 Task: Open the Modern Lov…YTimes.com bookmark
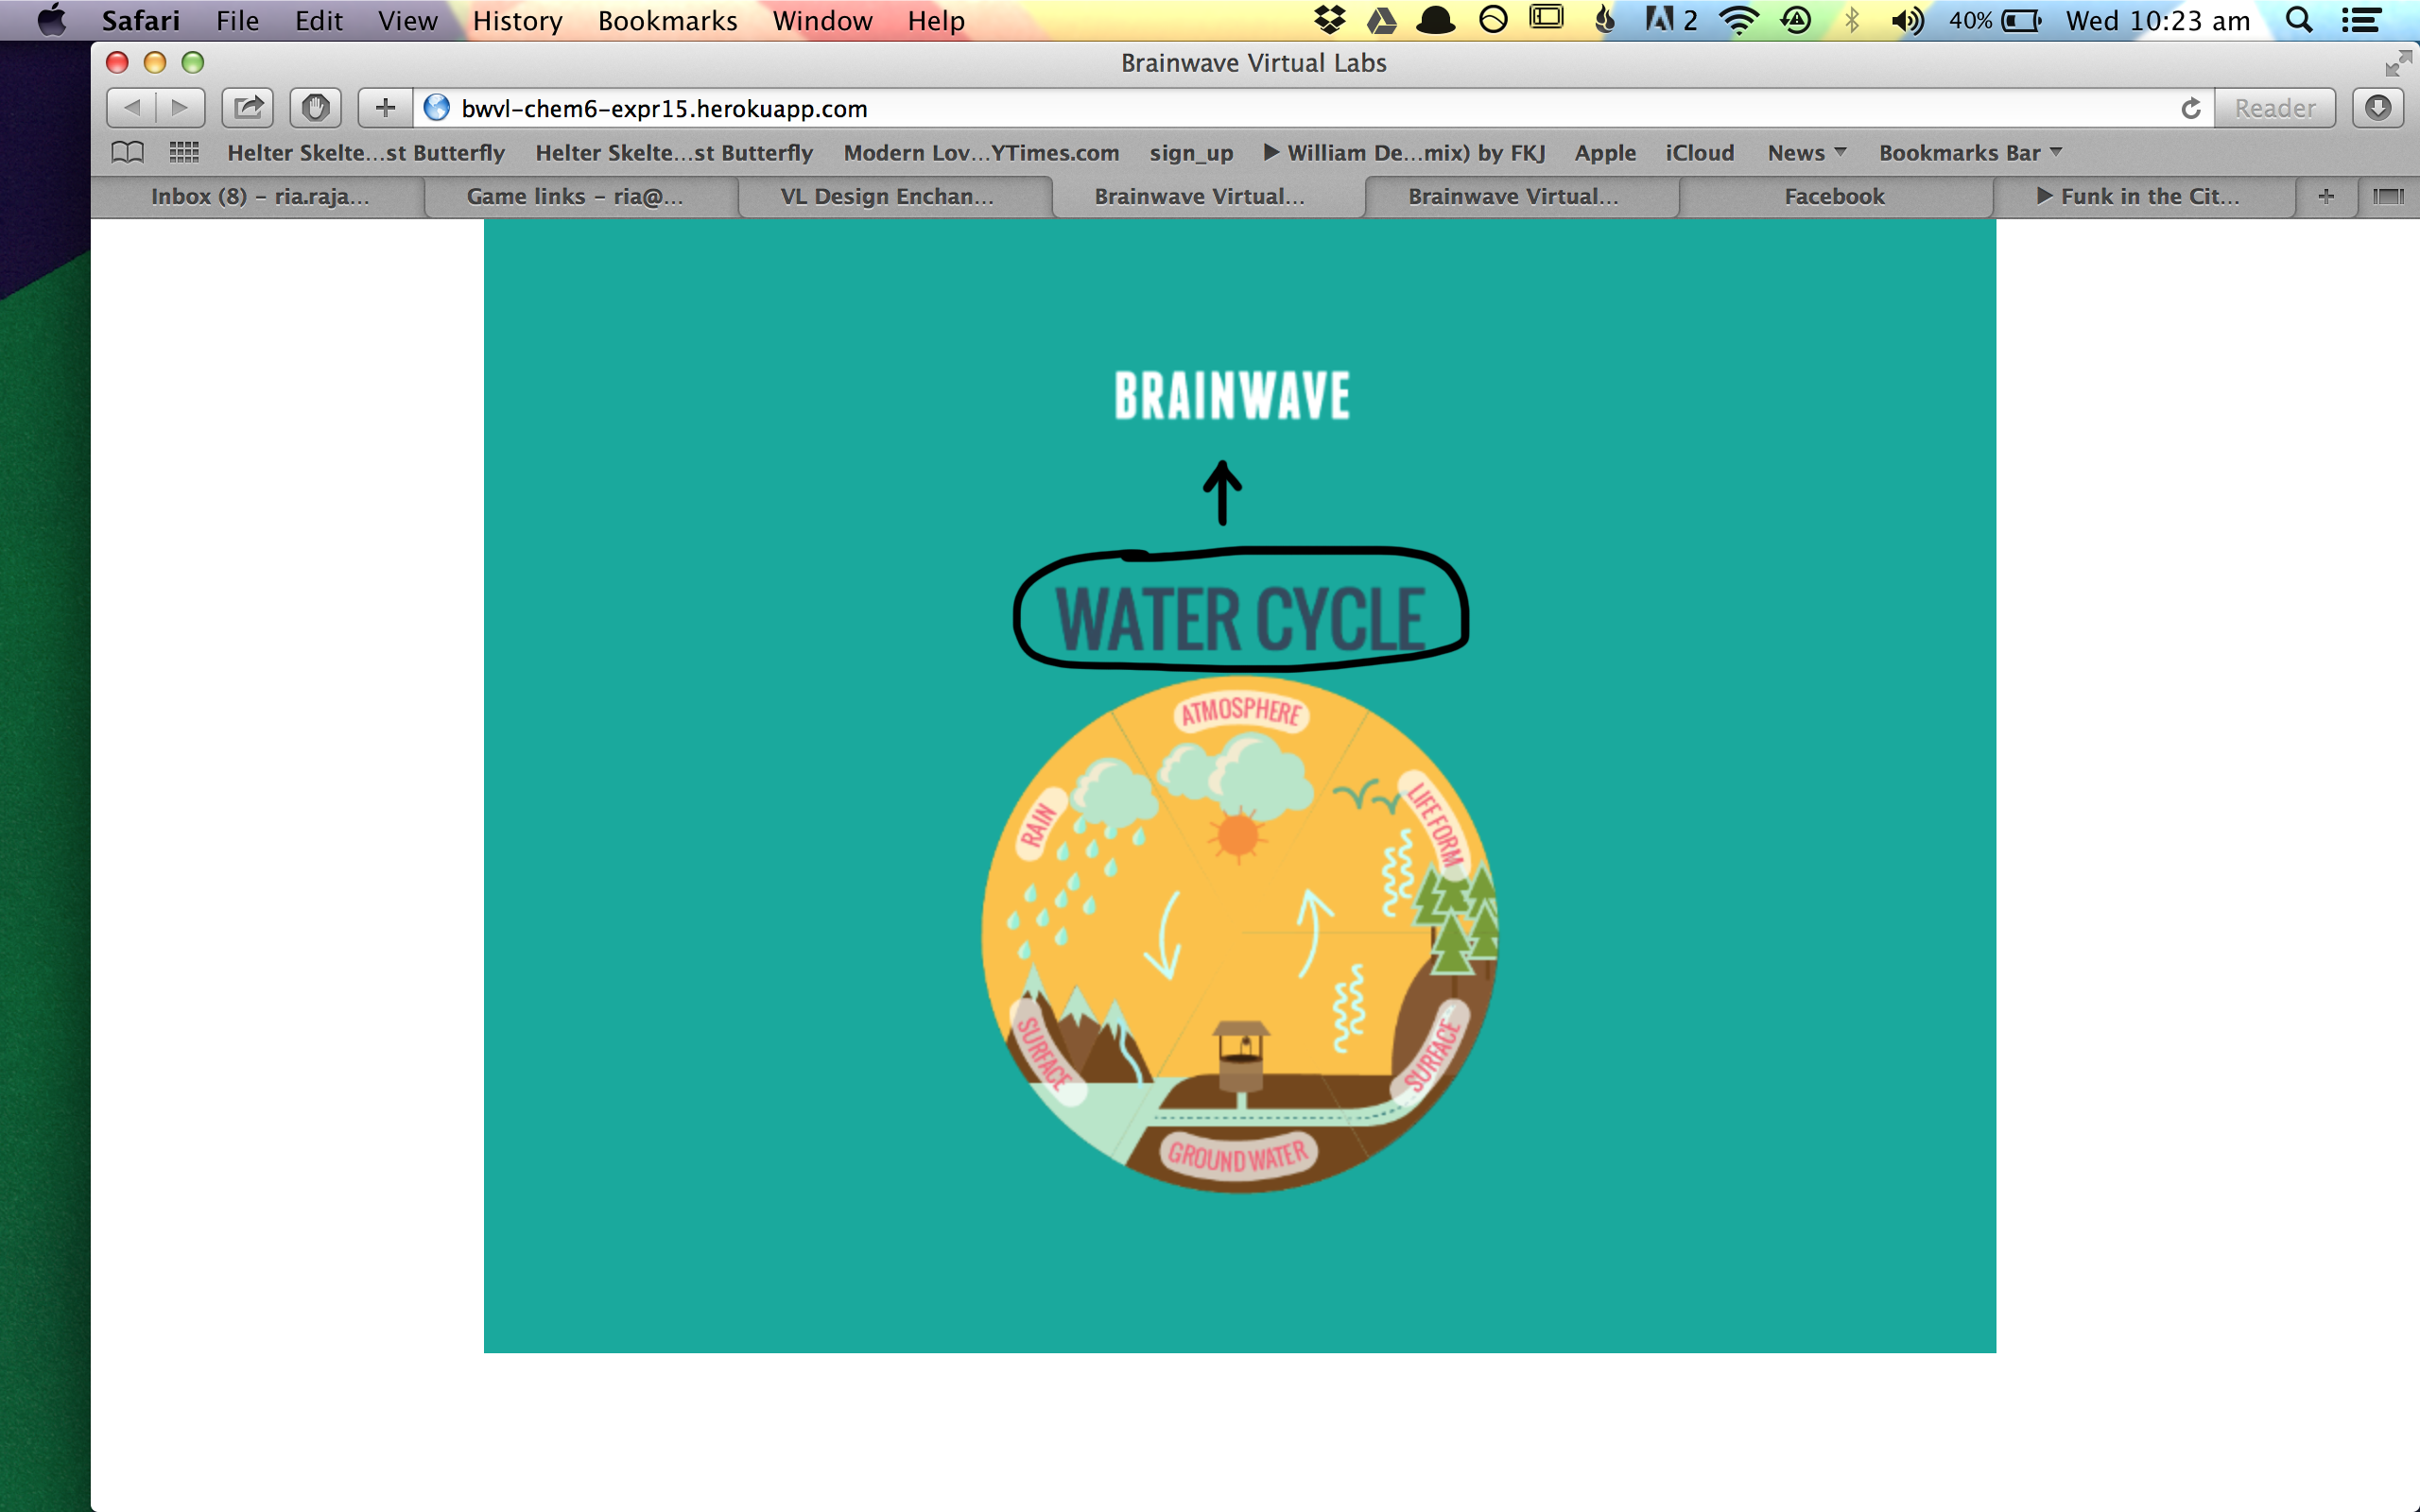[981, 153]
